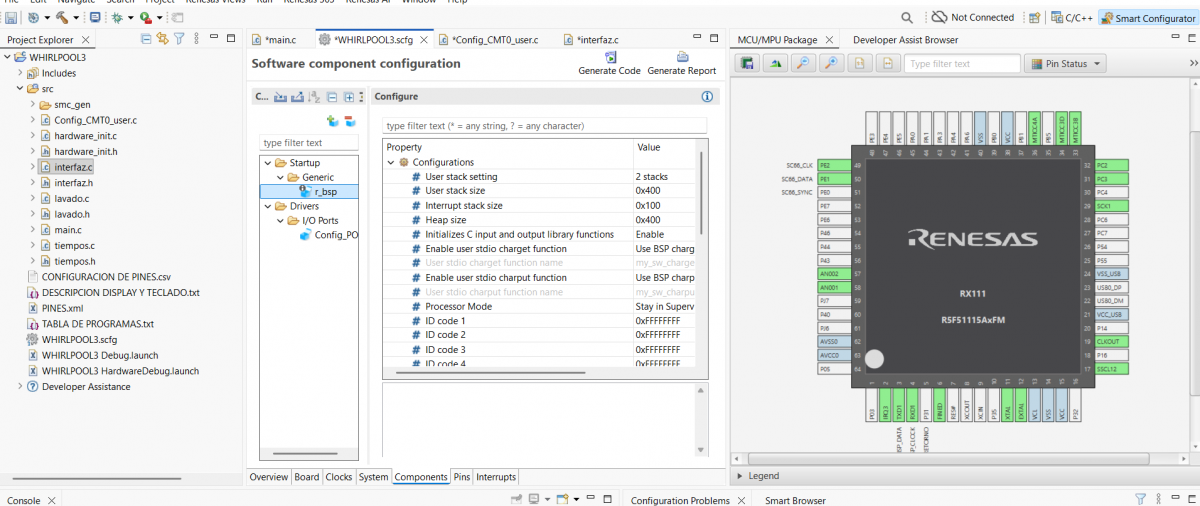The height and width of the screenshot is (506, 1200).
Task: Click the Console view tab
Action: coord(24,500)
